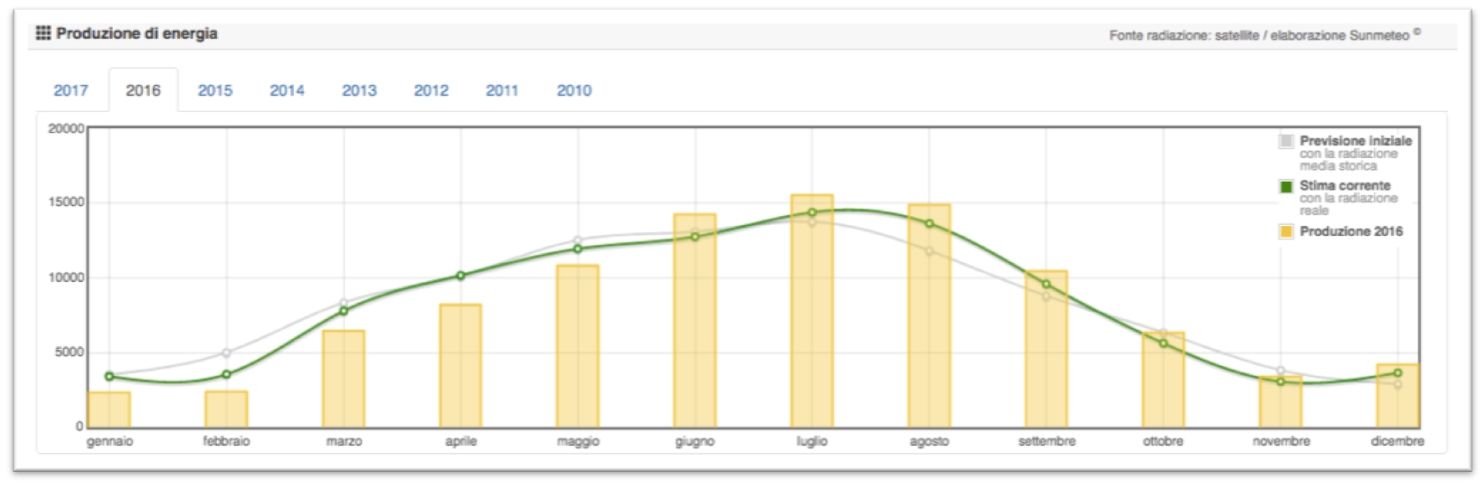View the 2011 year tab
This screenshot has height=483, width=1483.
click(x=502, y=90)
